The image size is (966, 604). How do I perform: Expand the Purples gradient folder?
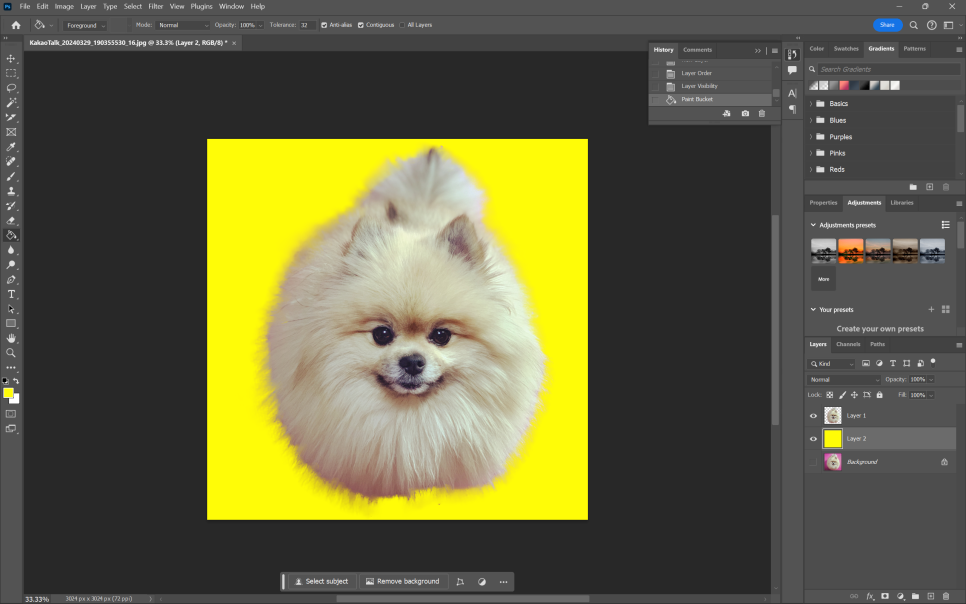pos(811,137)
